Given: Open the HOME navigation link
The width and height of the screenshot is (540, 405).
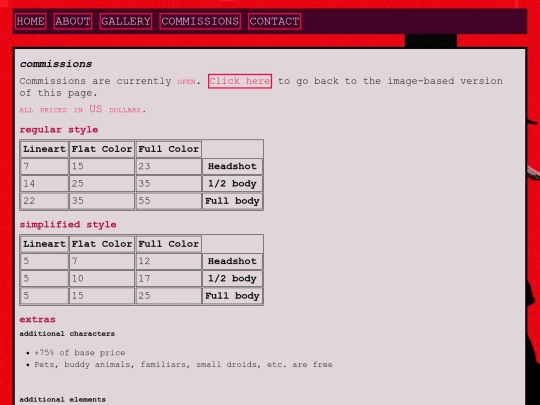Looking at the screenshot, I should [31, 21].
